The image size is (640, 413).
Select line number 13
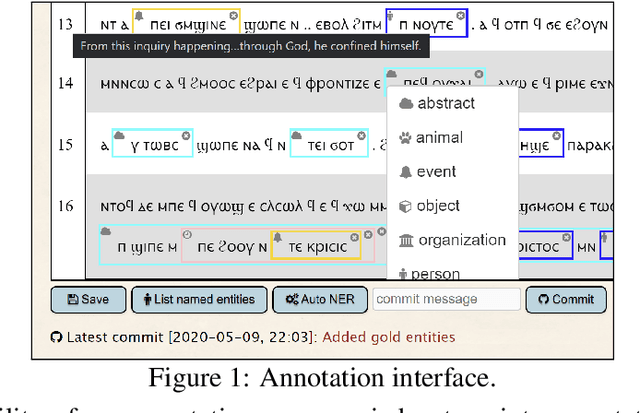pos(65,24)
